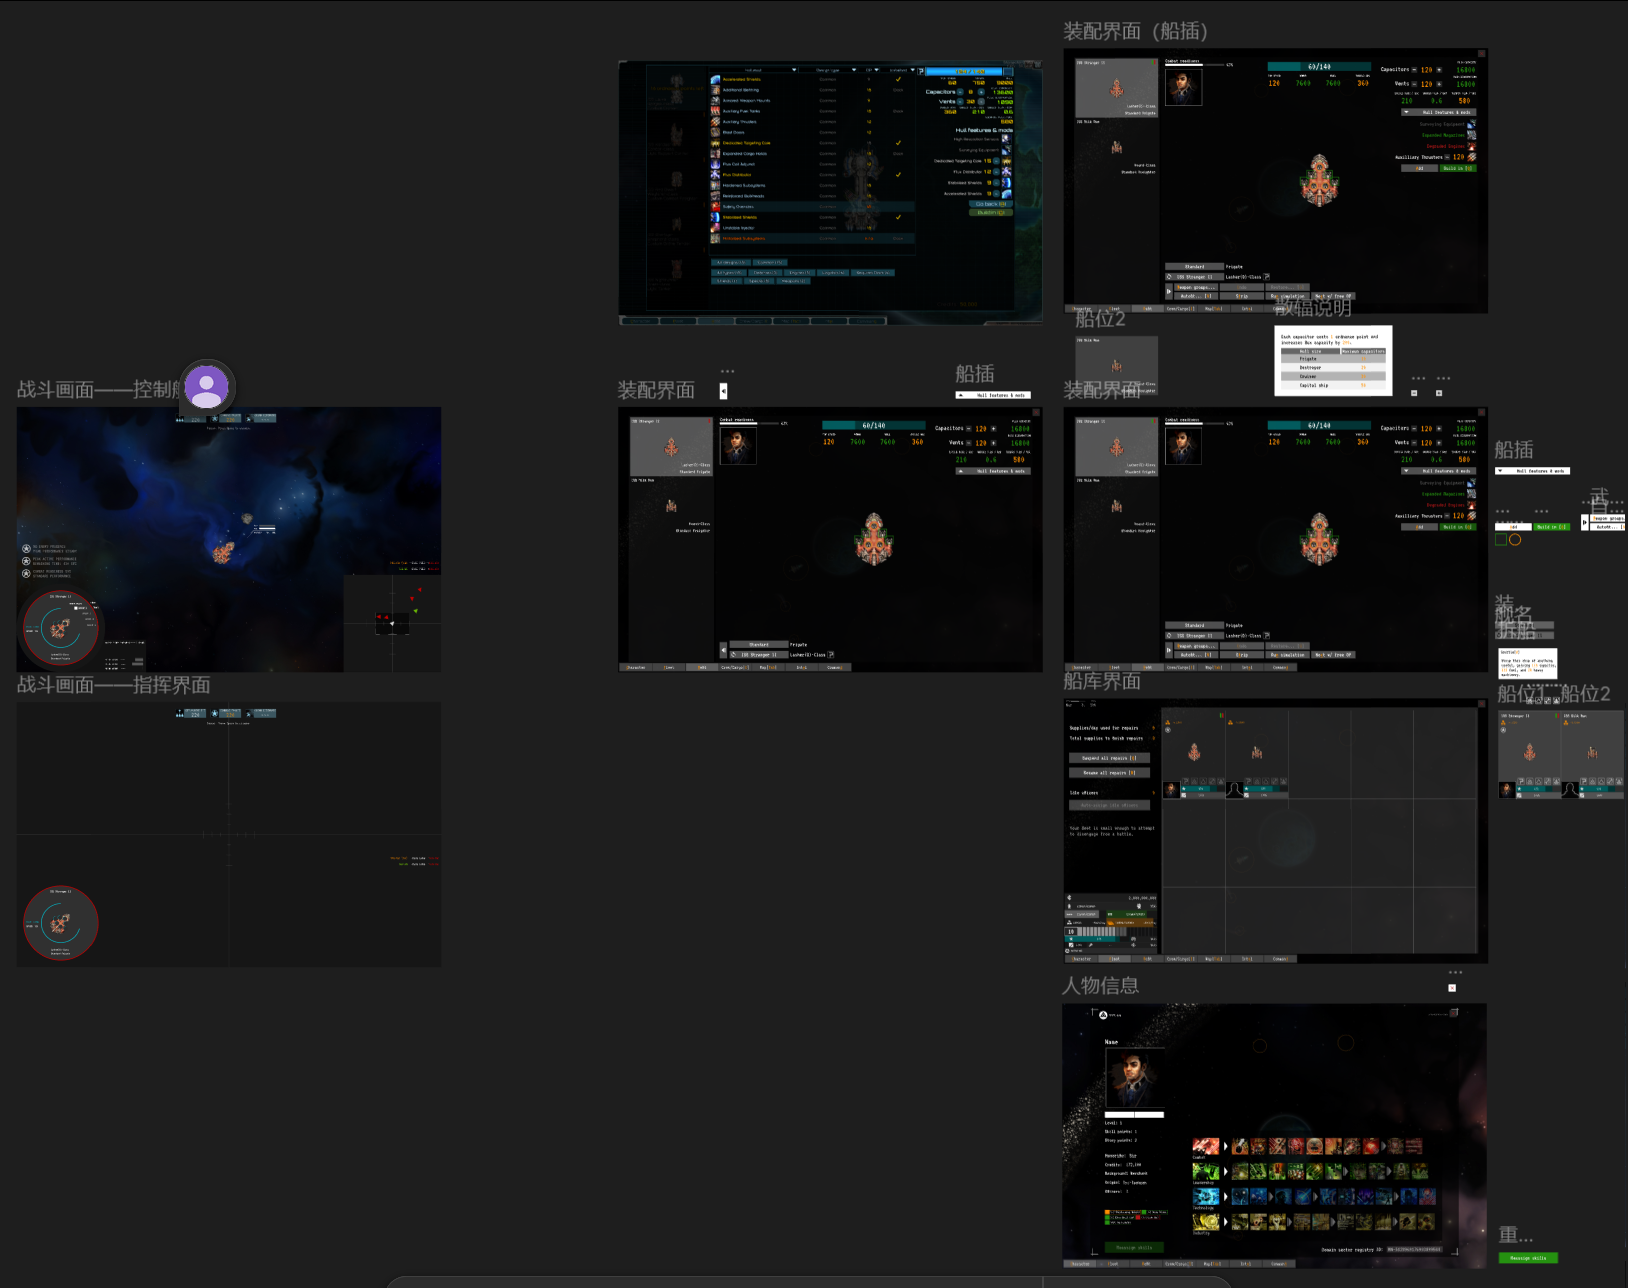This screenshot has height=1288, width=1628.
Task: Click 'Suspend all repairs' in 船库界面
Action: click(1110, 758)
